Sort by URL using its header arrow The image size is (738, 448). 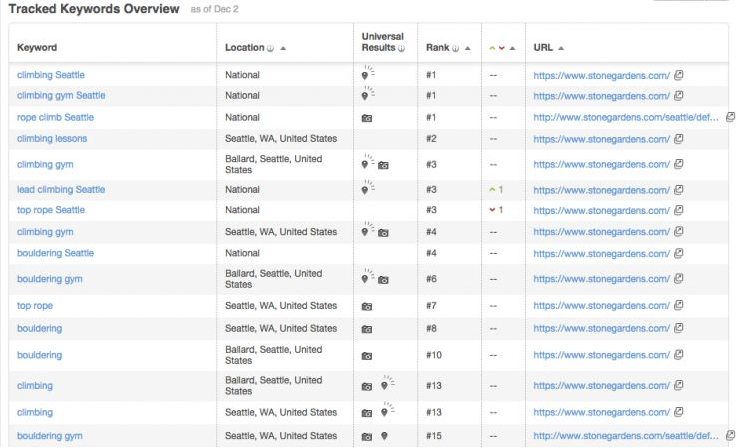(561, 48)
